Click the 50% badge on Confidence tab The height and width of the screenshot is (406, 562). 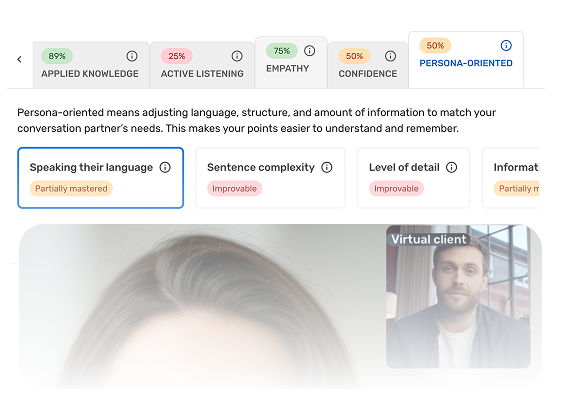354,56
